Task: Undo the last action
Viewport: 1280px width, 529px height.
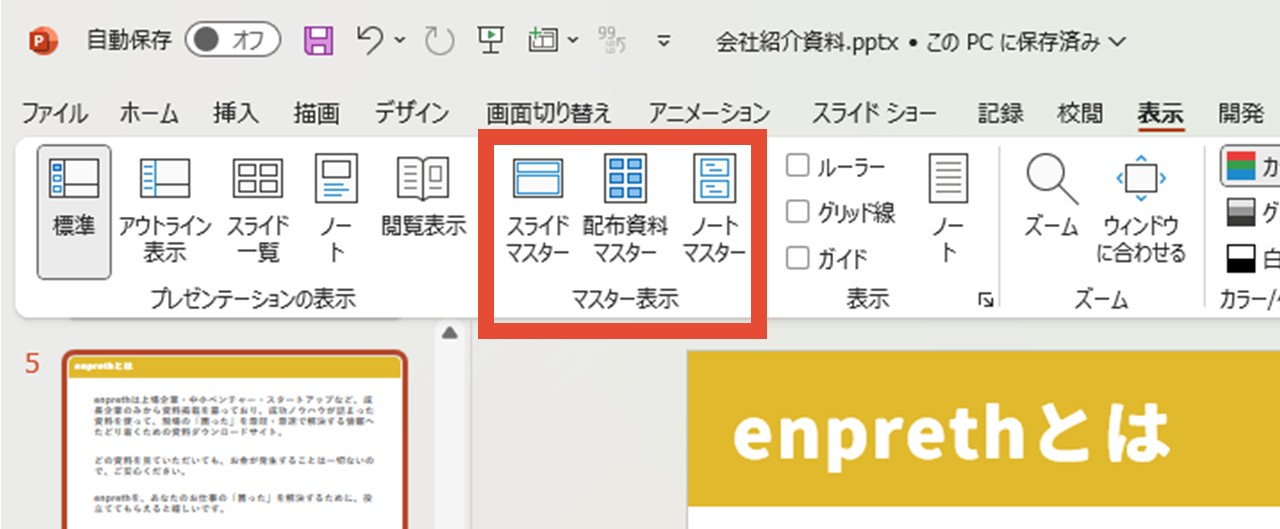Action: click(371, 40)
